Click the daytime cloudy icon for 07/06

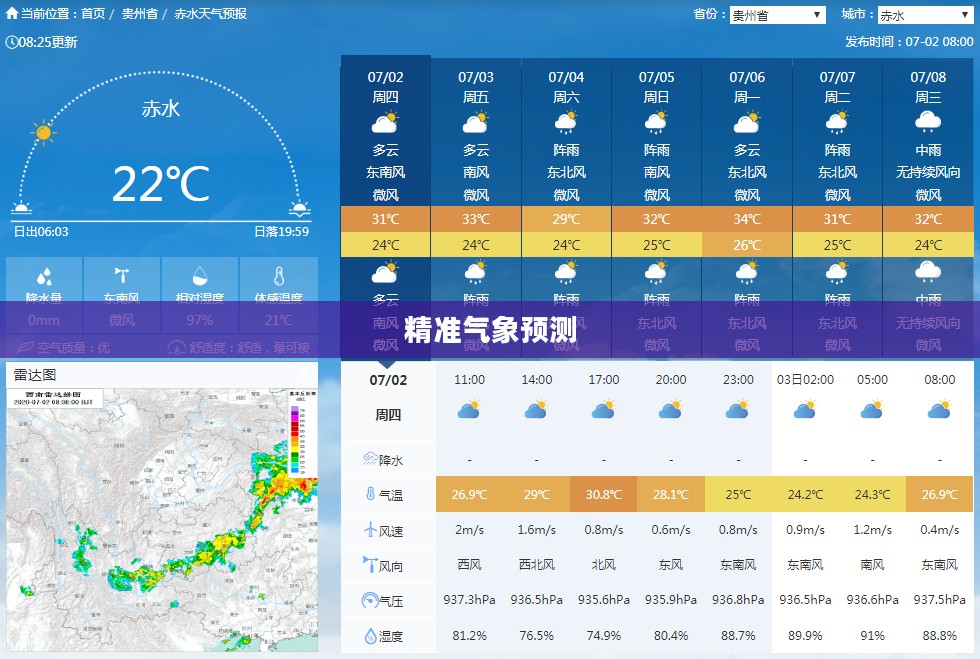click(747, 122)
